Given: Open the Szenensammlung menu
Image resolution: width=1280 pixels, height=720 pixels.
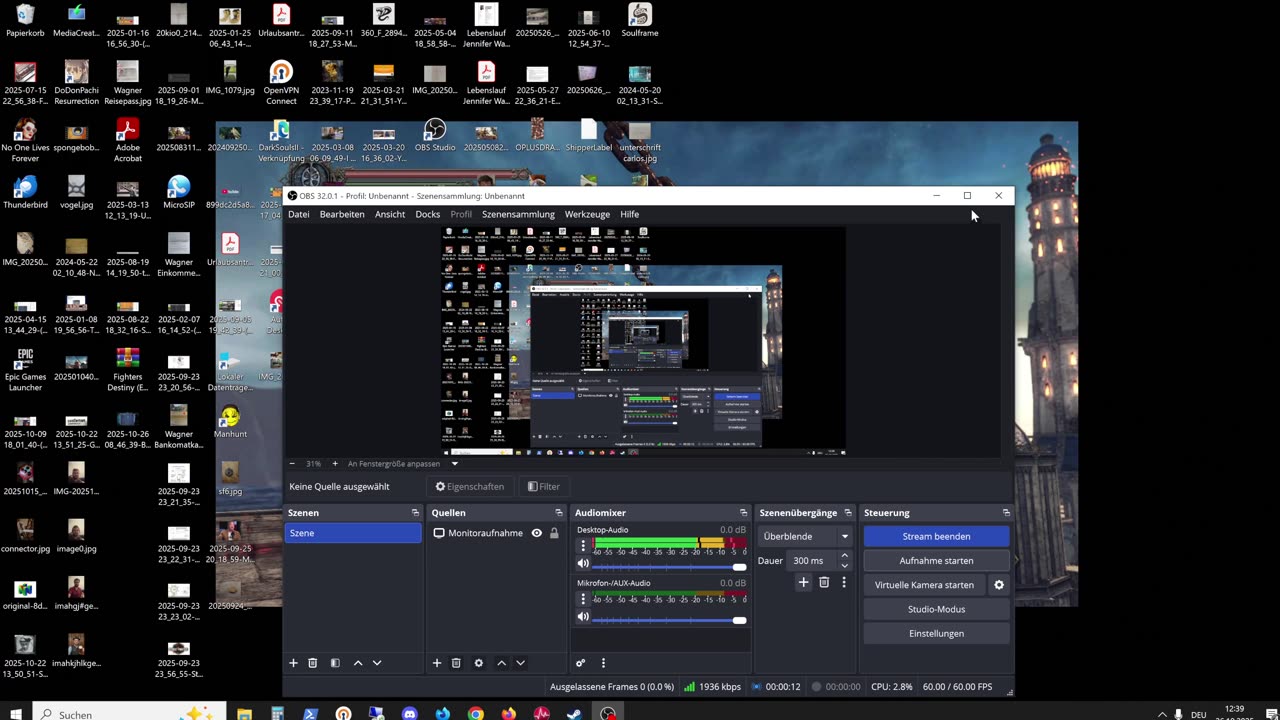Looking at the screenshot, I should pos(518,214).
